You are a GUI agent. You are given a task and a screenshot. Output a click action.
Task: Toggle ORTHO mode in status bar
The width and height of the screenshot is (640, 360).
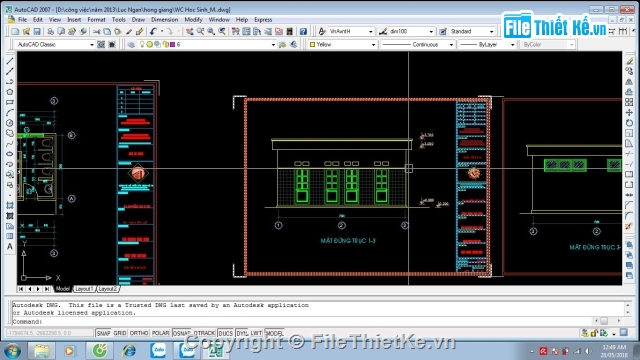click(x=139, y=333)
